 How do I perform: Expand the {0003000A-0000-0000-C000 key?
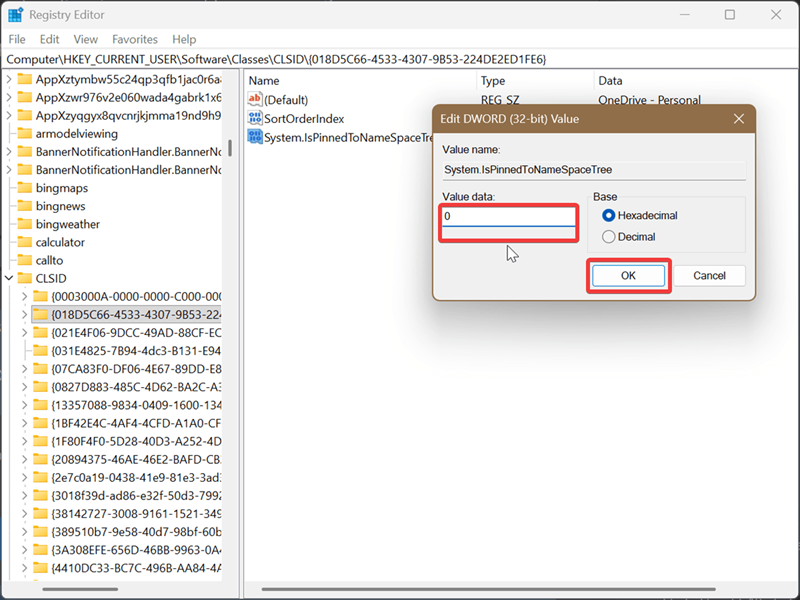(24, 296)
